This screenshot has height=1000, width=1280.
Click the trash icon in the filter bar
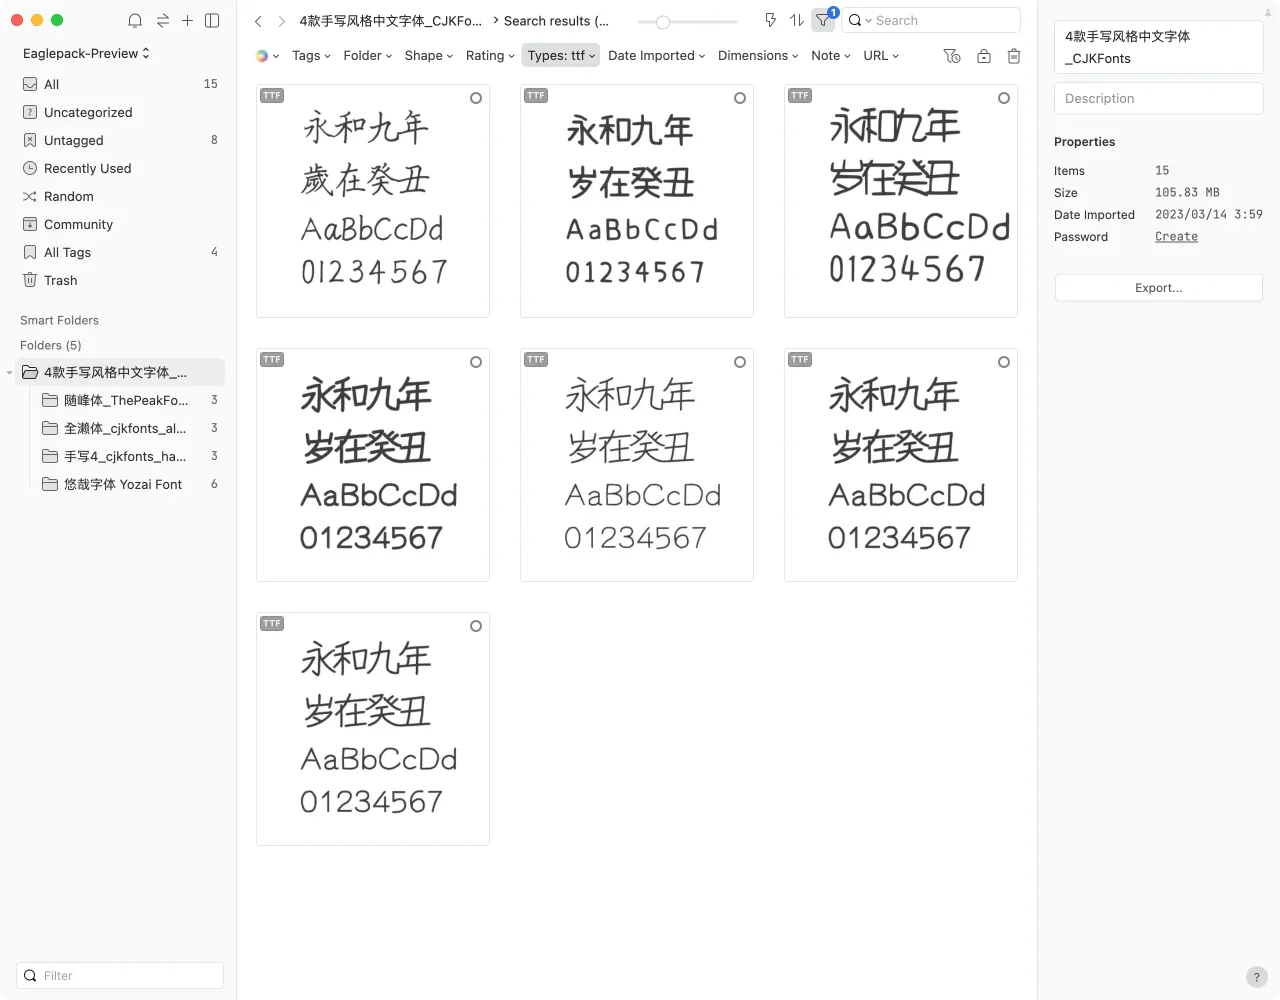1013,56
